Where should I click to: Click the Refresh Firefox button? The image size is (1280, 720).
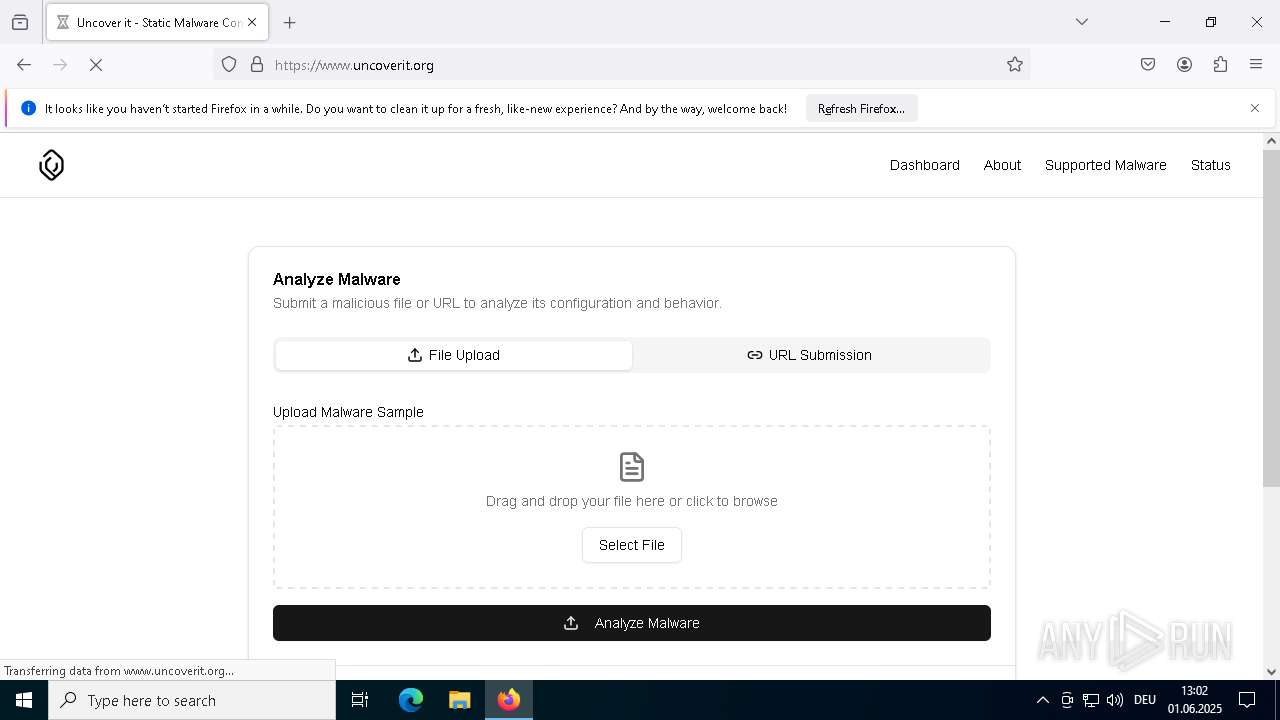pyautogui.click(x=861, y=108)
